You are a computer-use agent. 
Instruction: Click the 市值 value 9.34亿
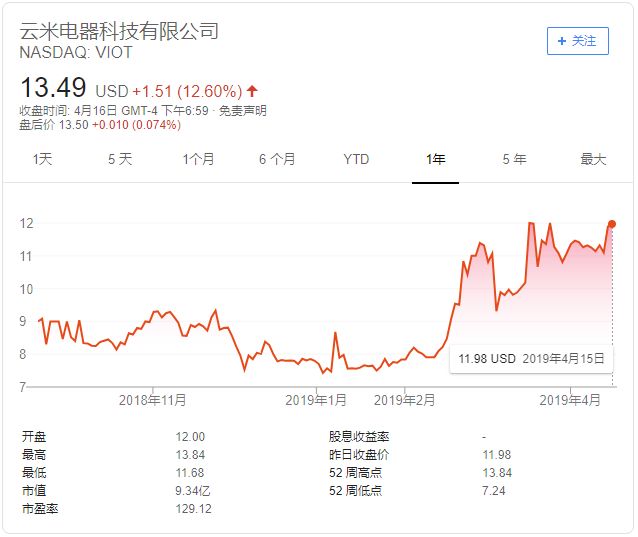pyautogui.click(x=192, y=491)
